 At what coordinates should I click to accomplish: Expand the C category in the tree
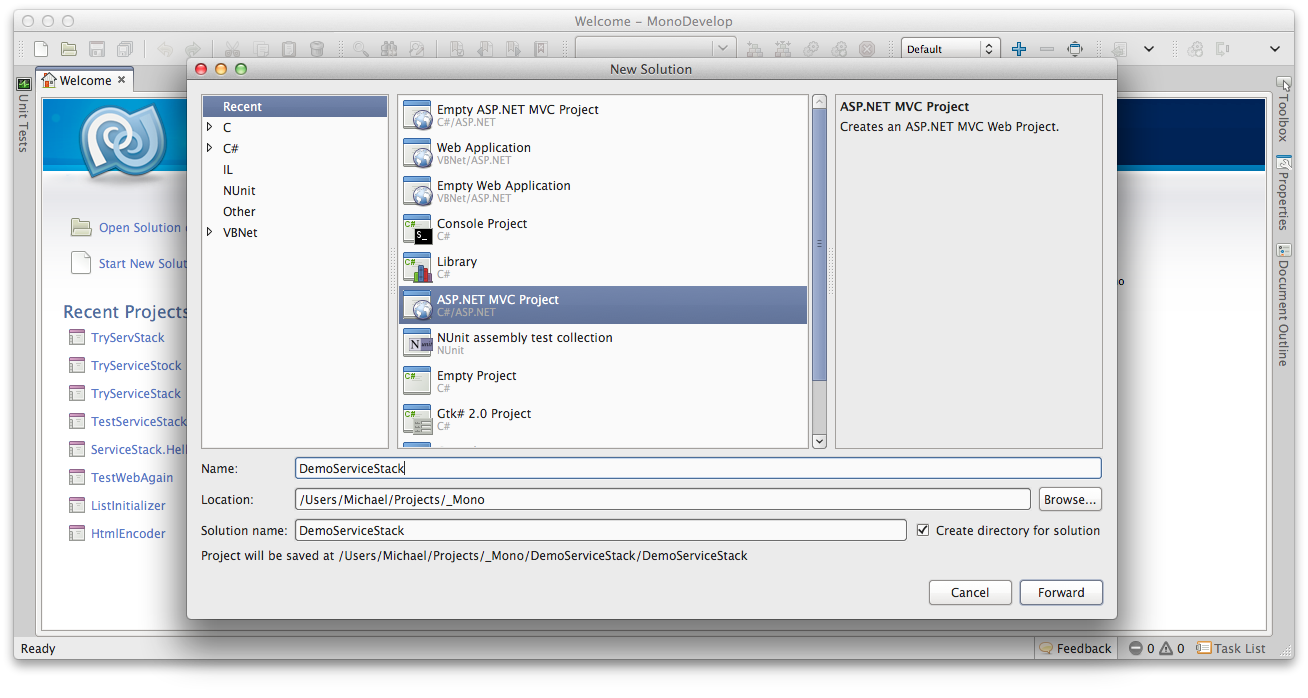click(x=209, y=127)
